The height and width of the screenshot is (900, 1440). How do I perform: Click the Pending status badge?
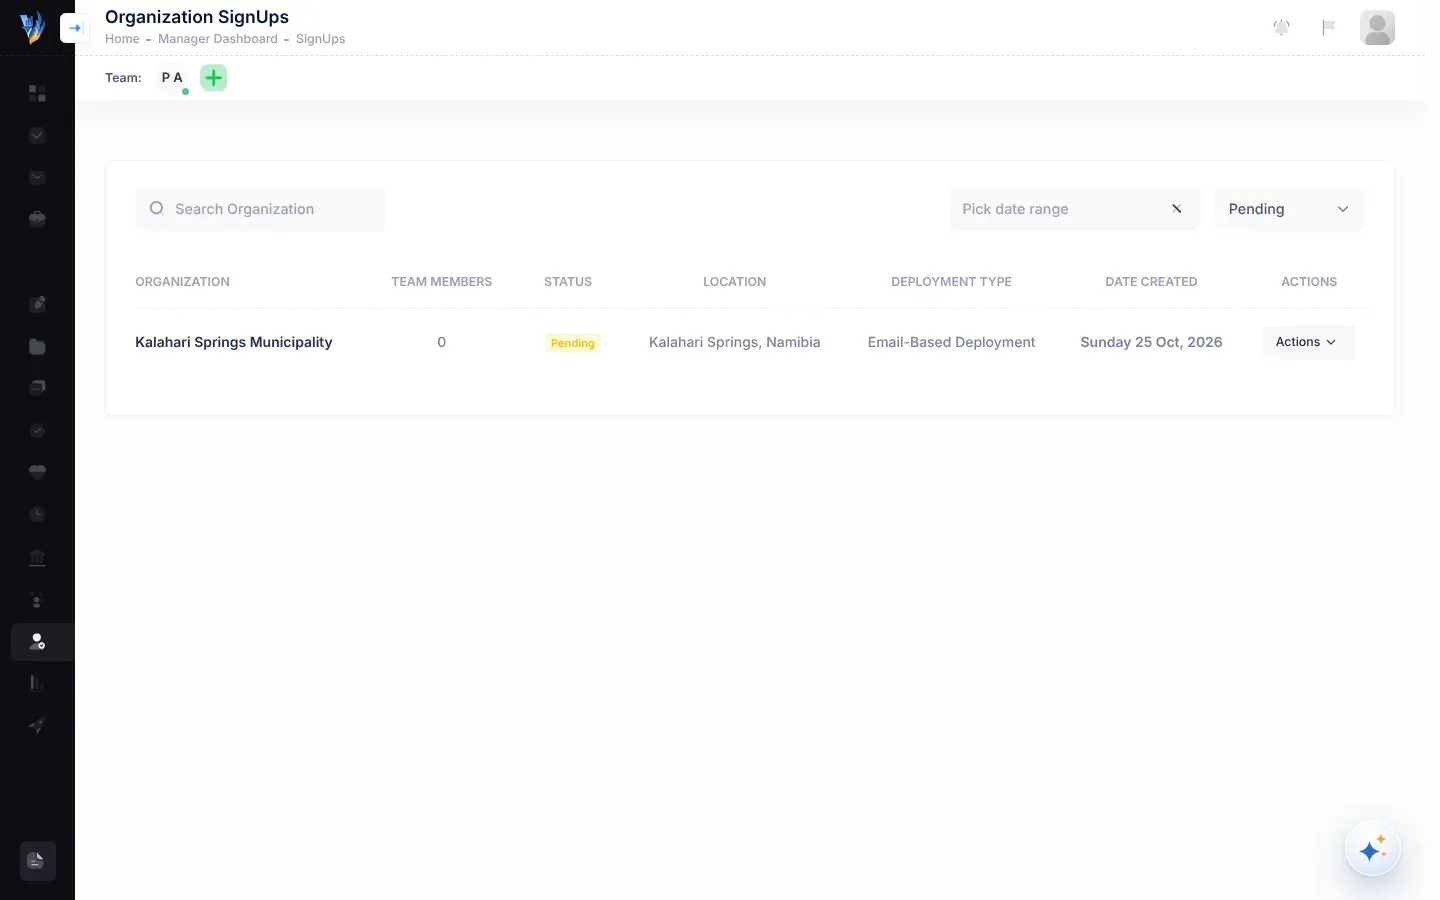(x=572, y=343)
